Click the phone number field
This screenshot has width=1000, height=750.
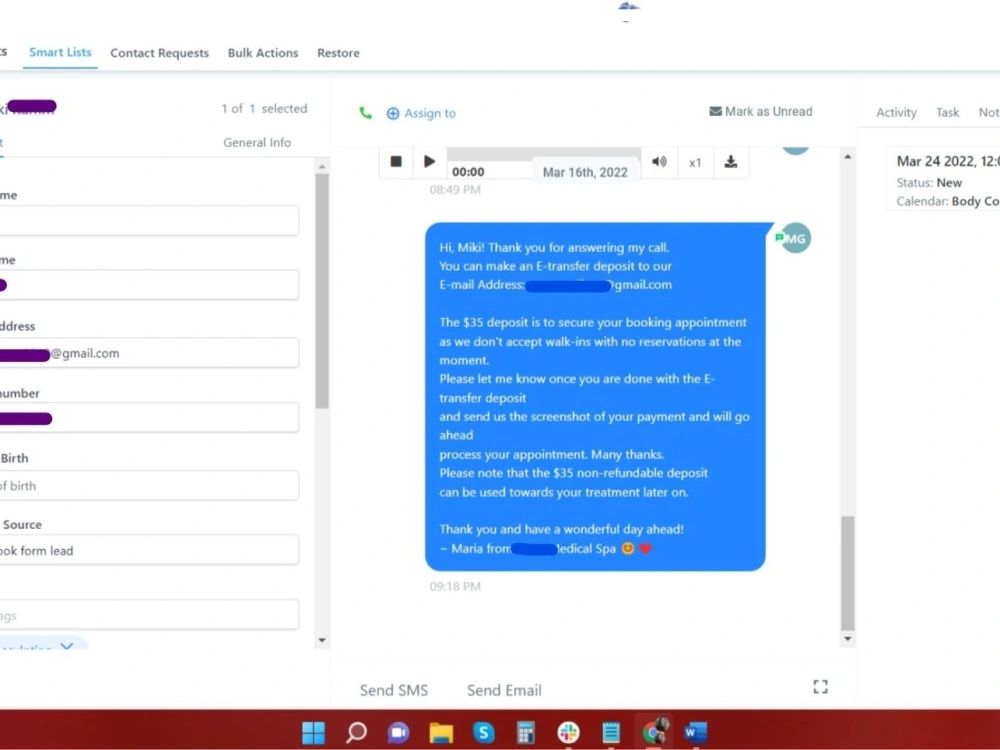[149, 418]
